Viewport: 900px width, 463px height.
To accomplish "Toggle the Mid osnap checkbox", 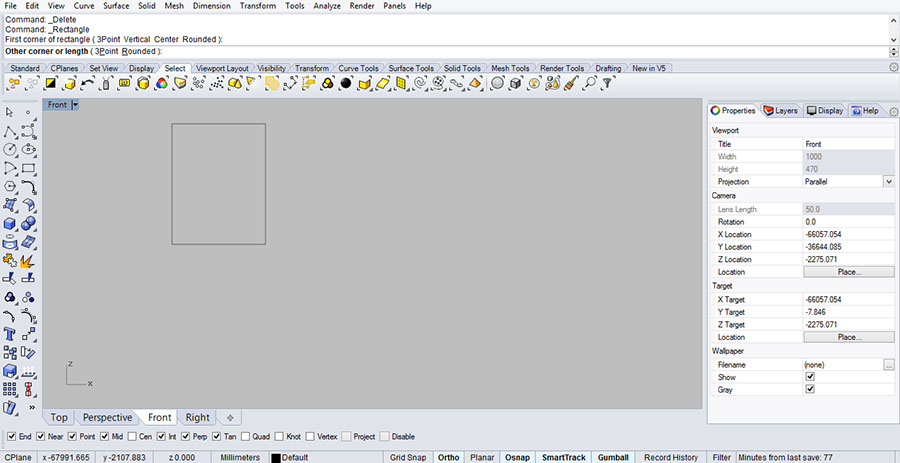I will 104,437.
